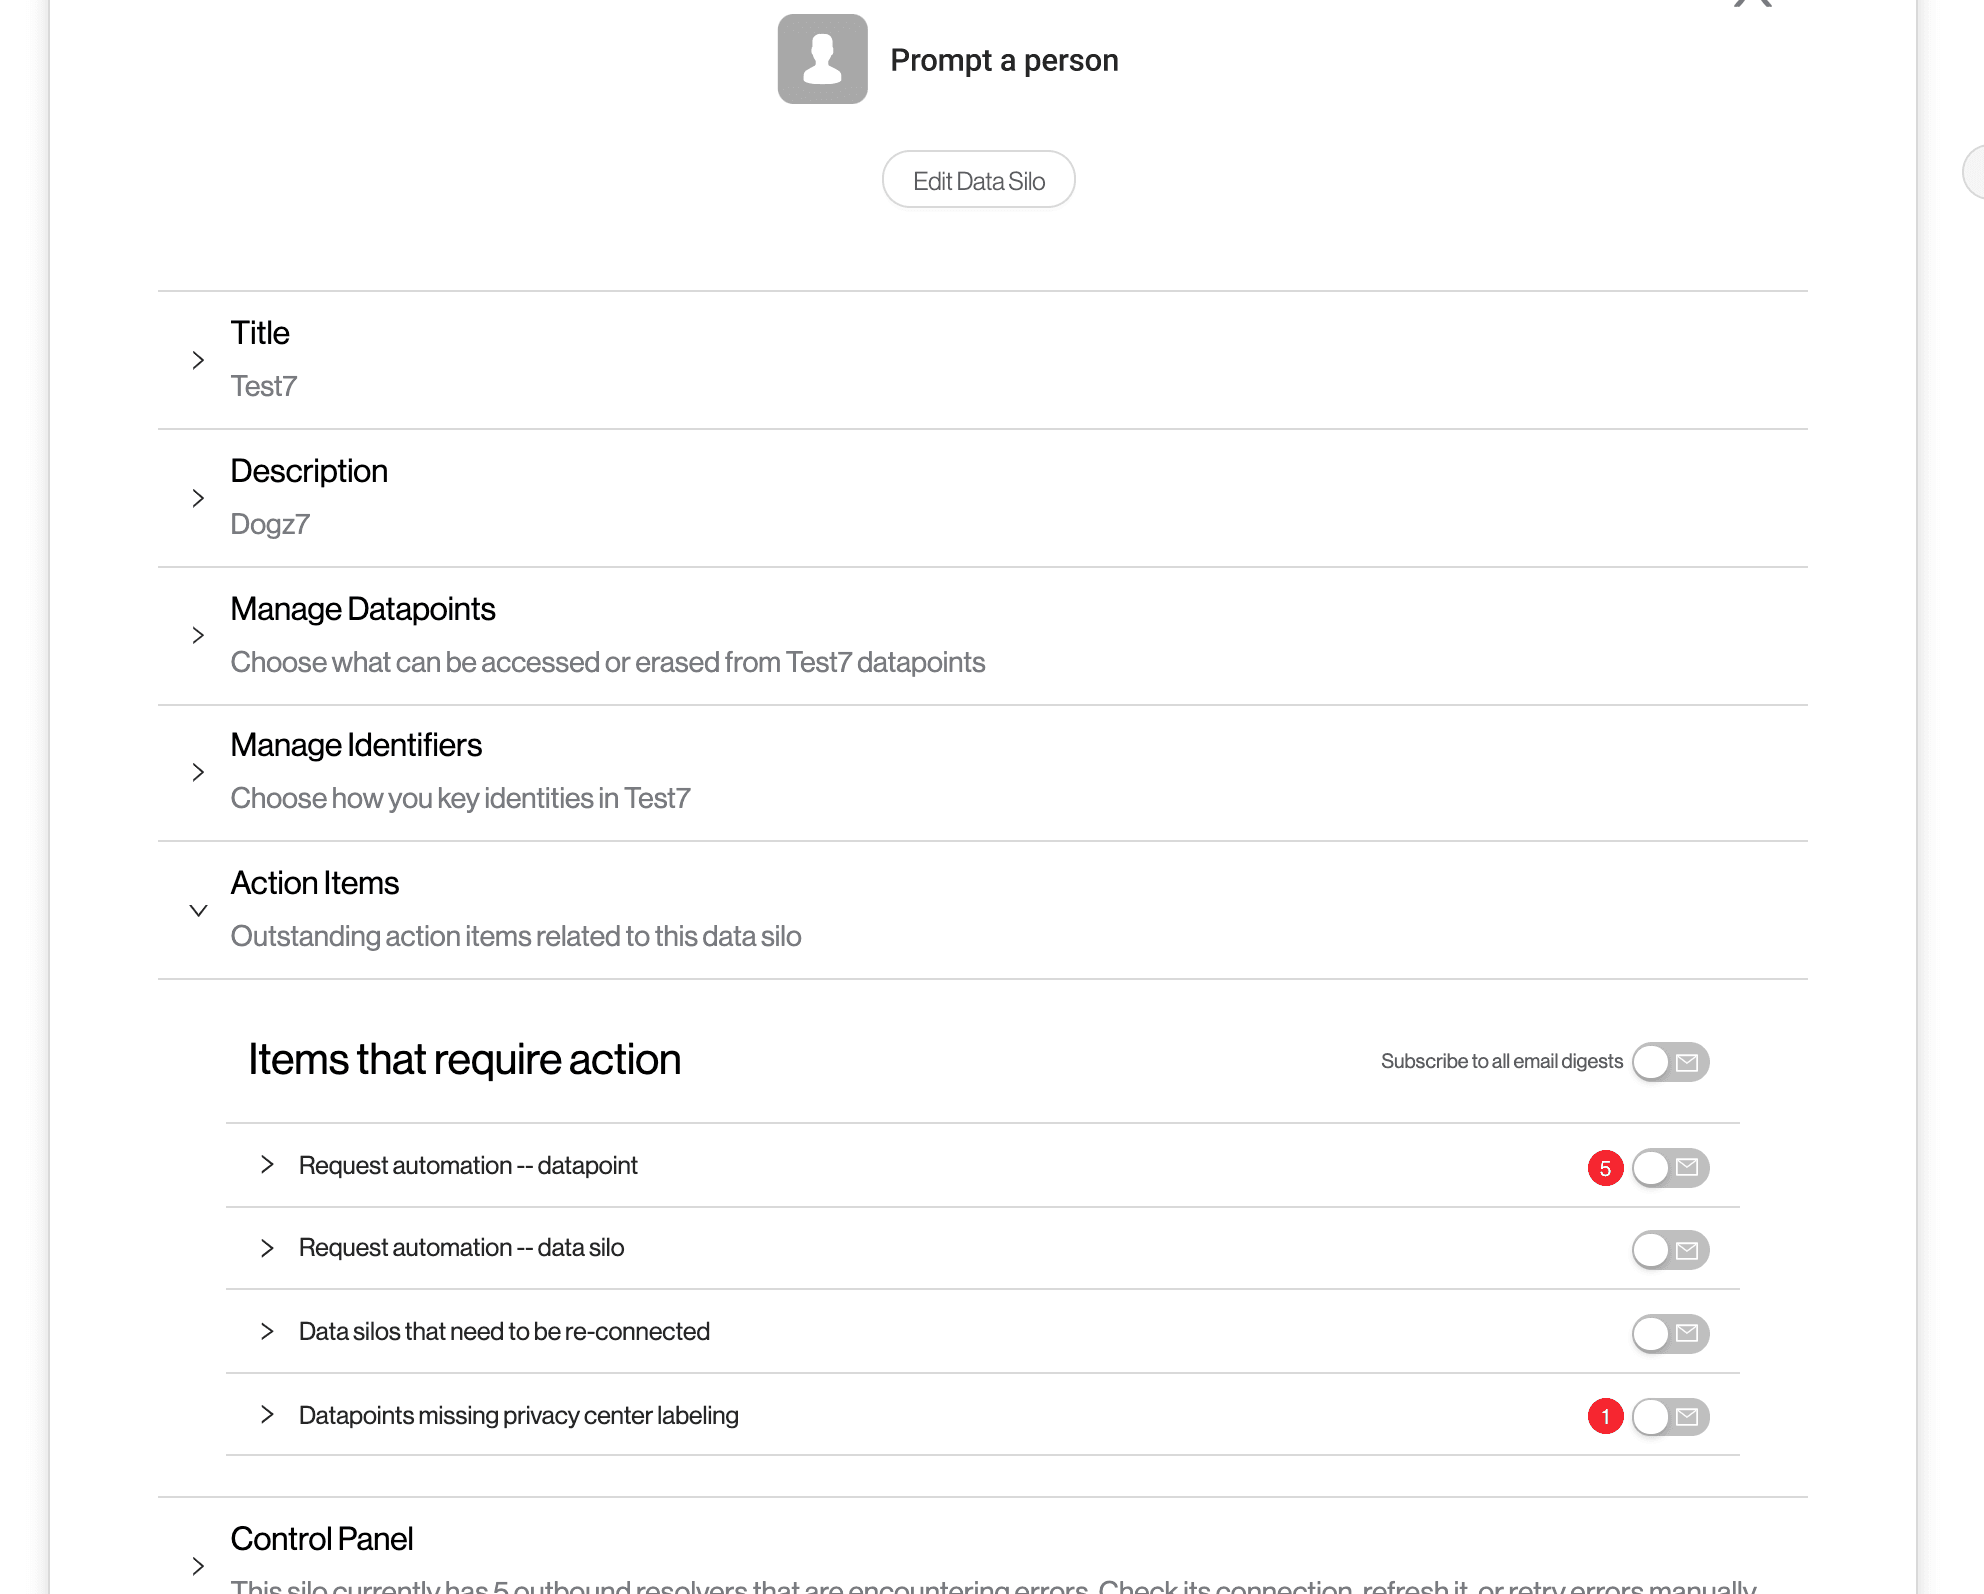1984x1594 pixels.
Task: Expand Datapoints missing privacy center labeling row
Action: (267, 1415)
